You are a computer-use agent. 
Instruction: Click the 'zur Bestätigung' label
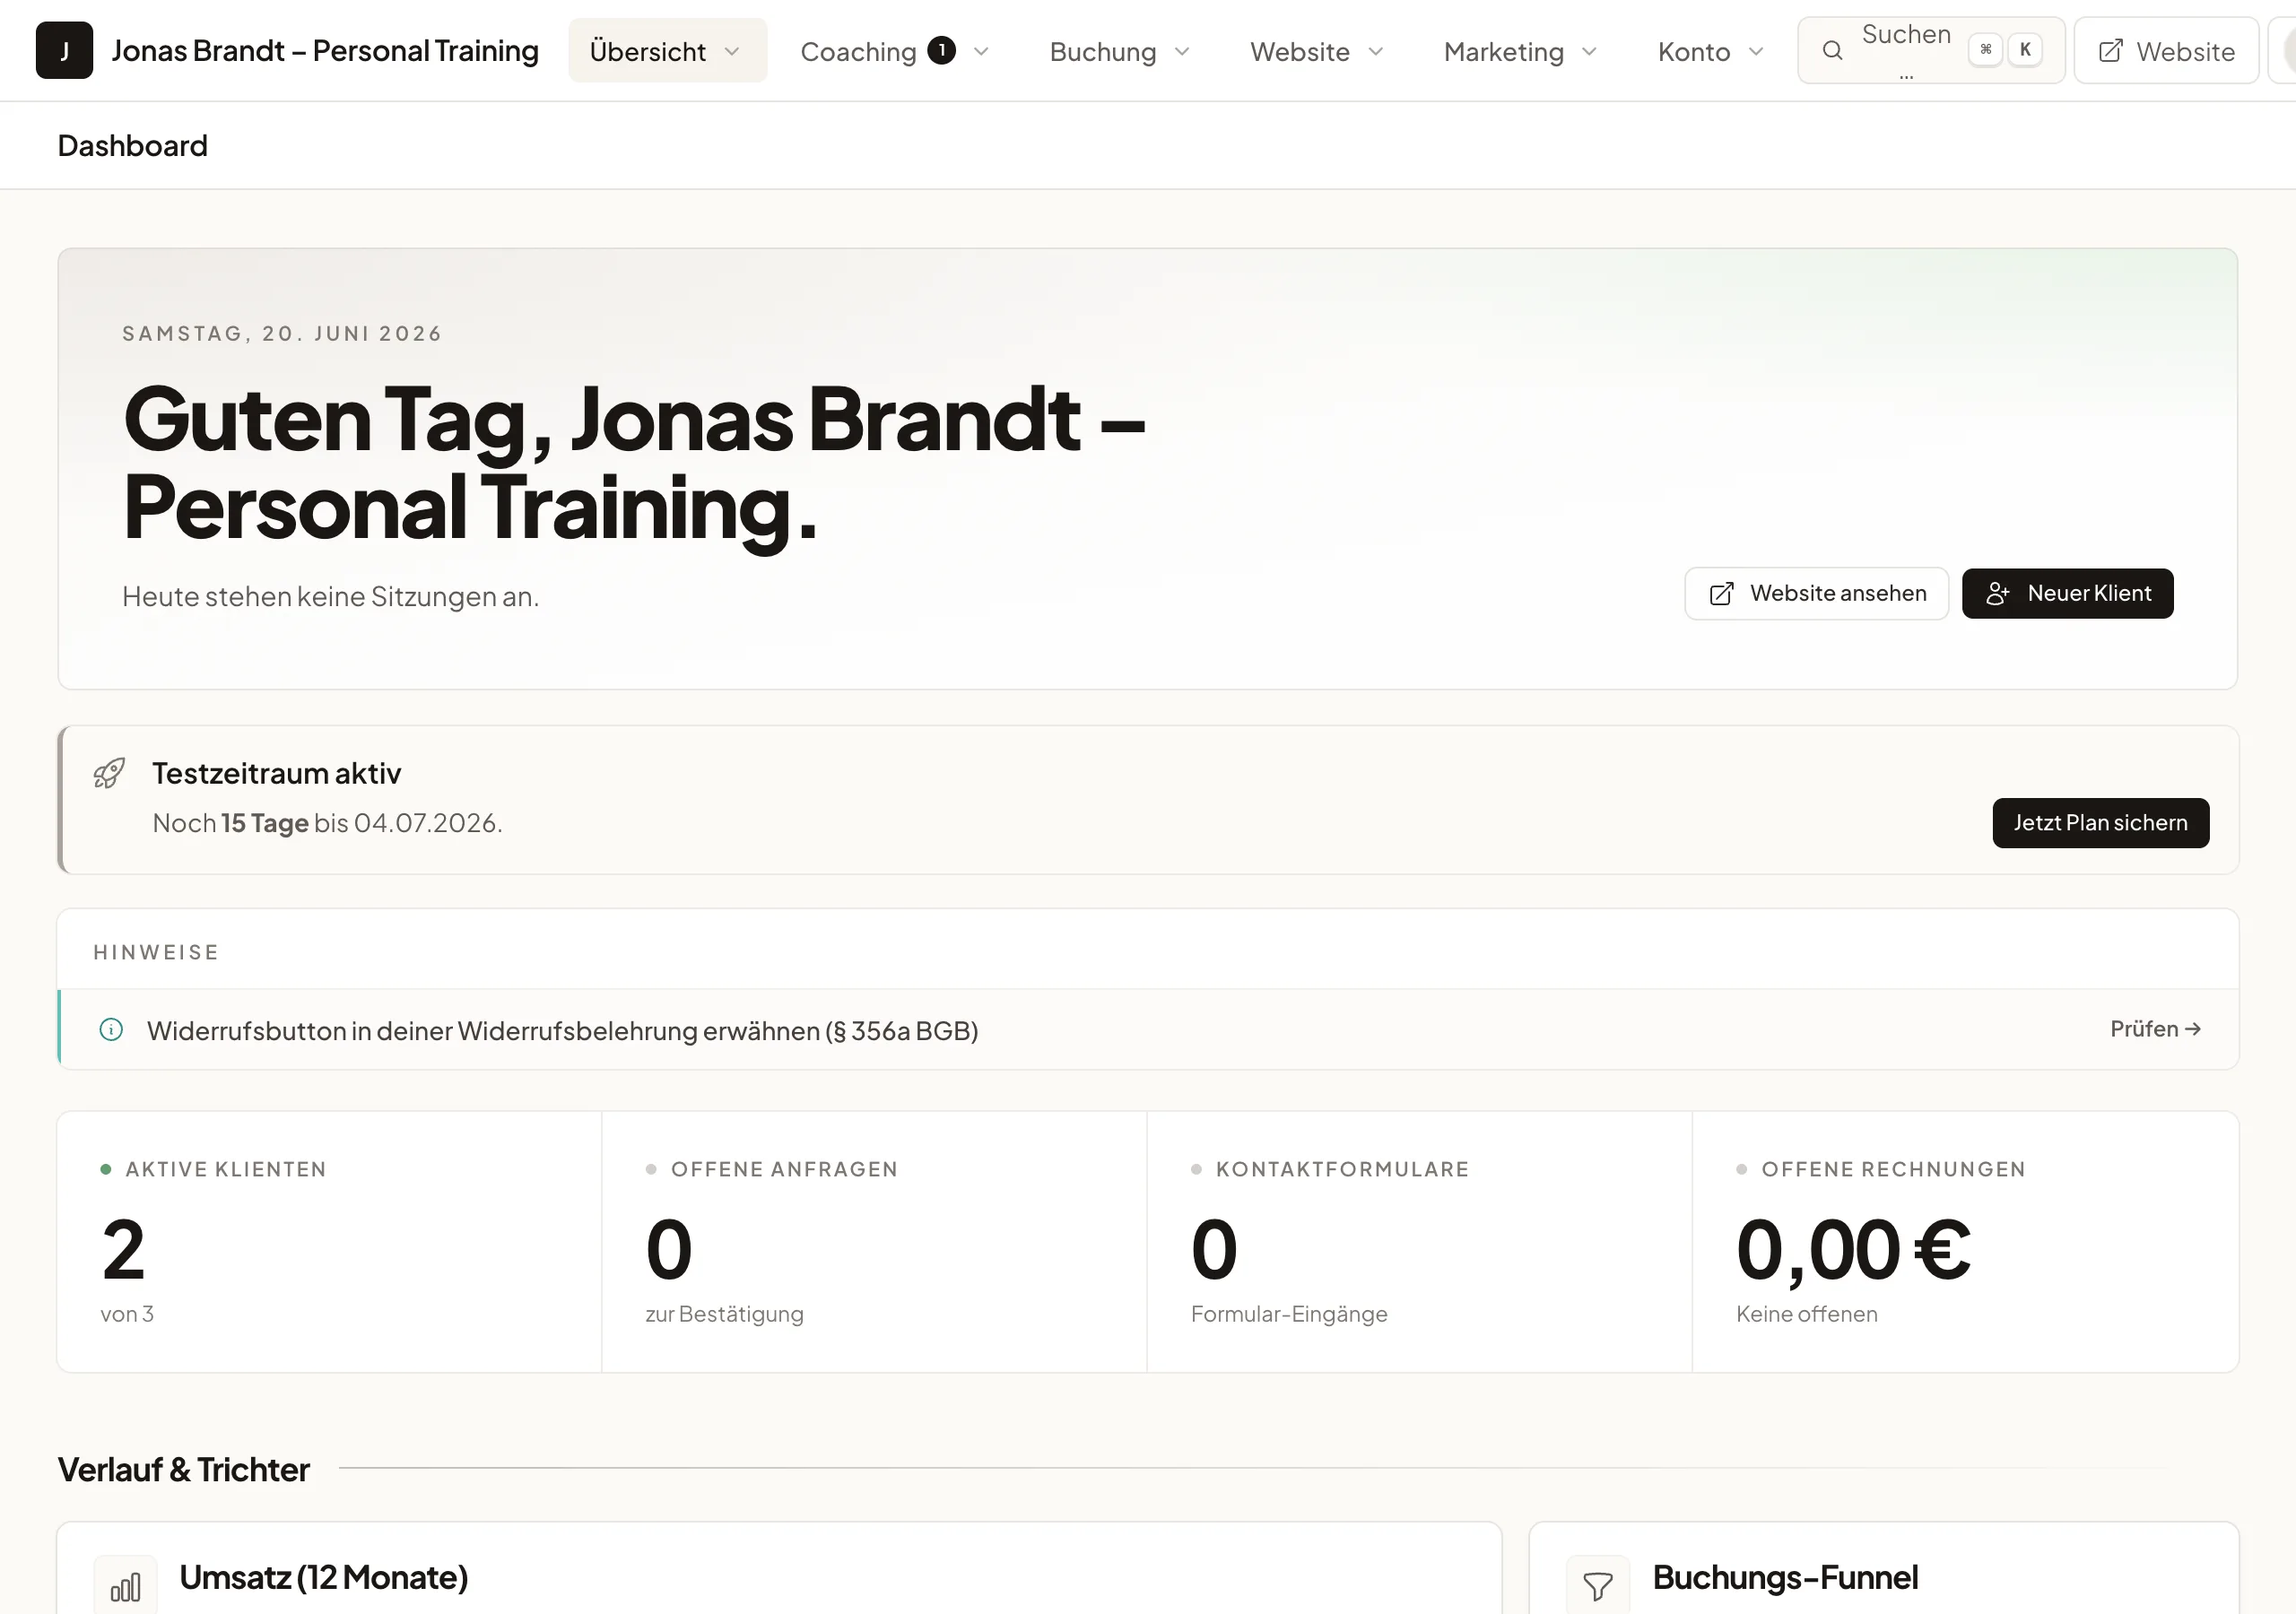coord(725,1314)
